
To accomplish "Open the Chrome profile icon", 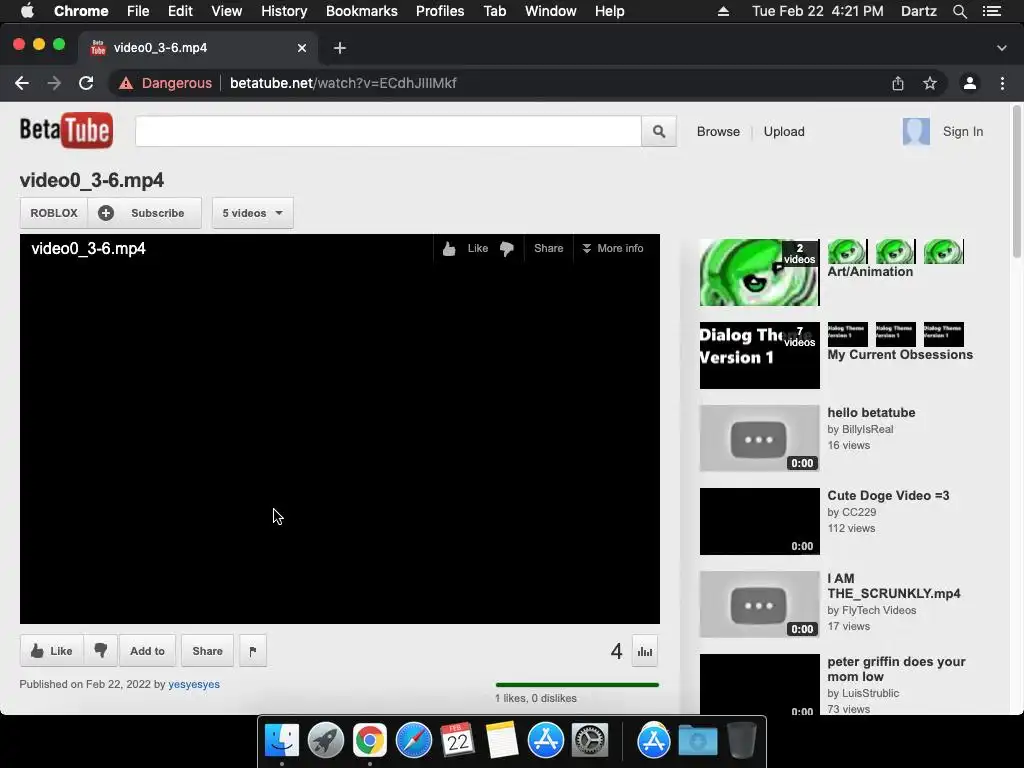I will (x=970, y=83).
